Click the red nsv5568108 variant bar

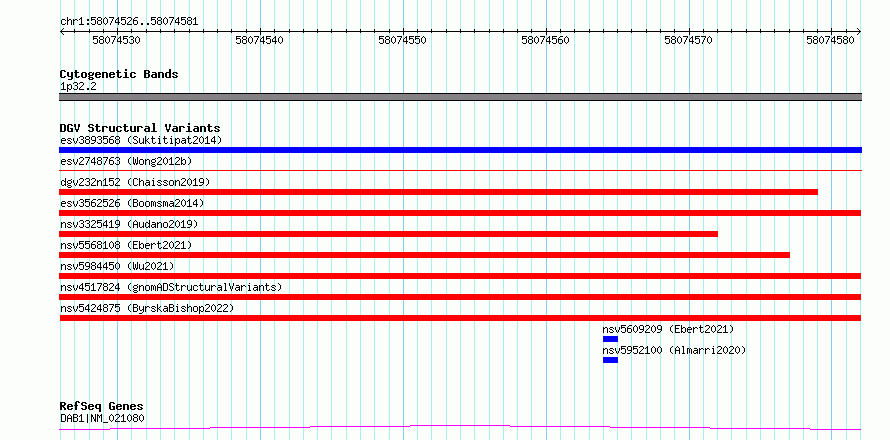pos(425,255)
